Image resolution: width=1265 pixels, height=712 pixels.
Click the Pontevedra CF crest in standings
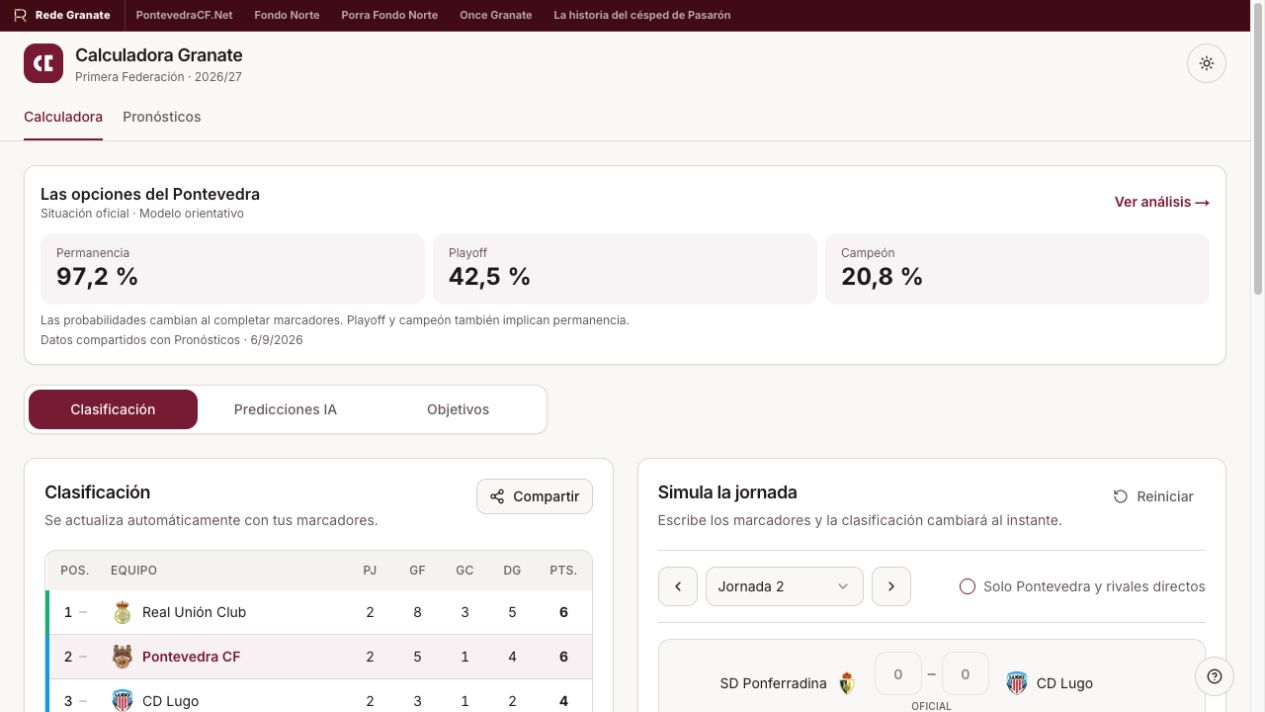(x=122, y=657)
